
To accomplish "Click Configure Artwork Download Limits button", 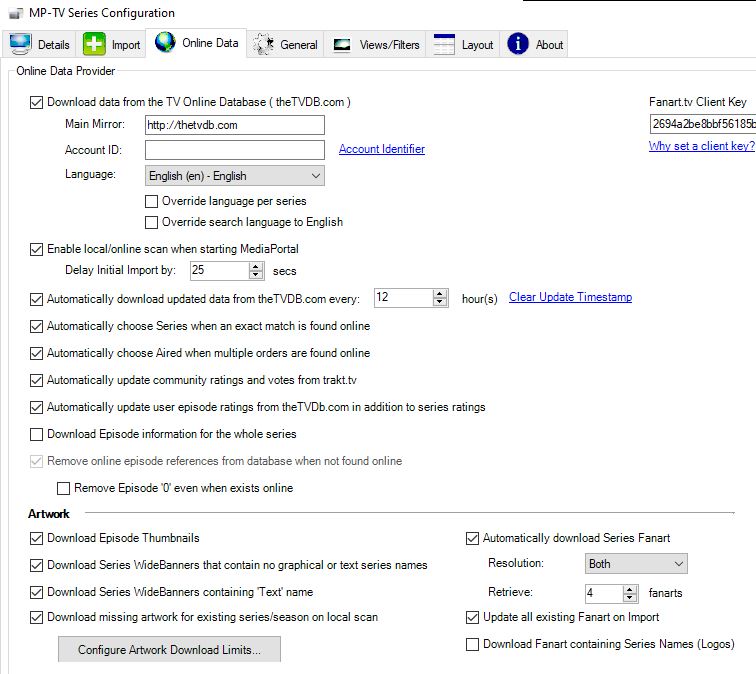I will [169, 650].
